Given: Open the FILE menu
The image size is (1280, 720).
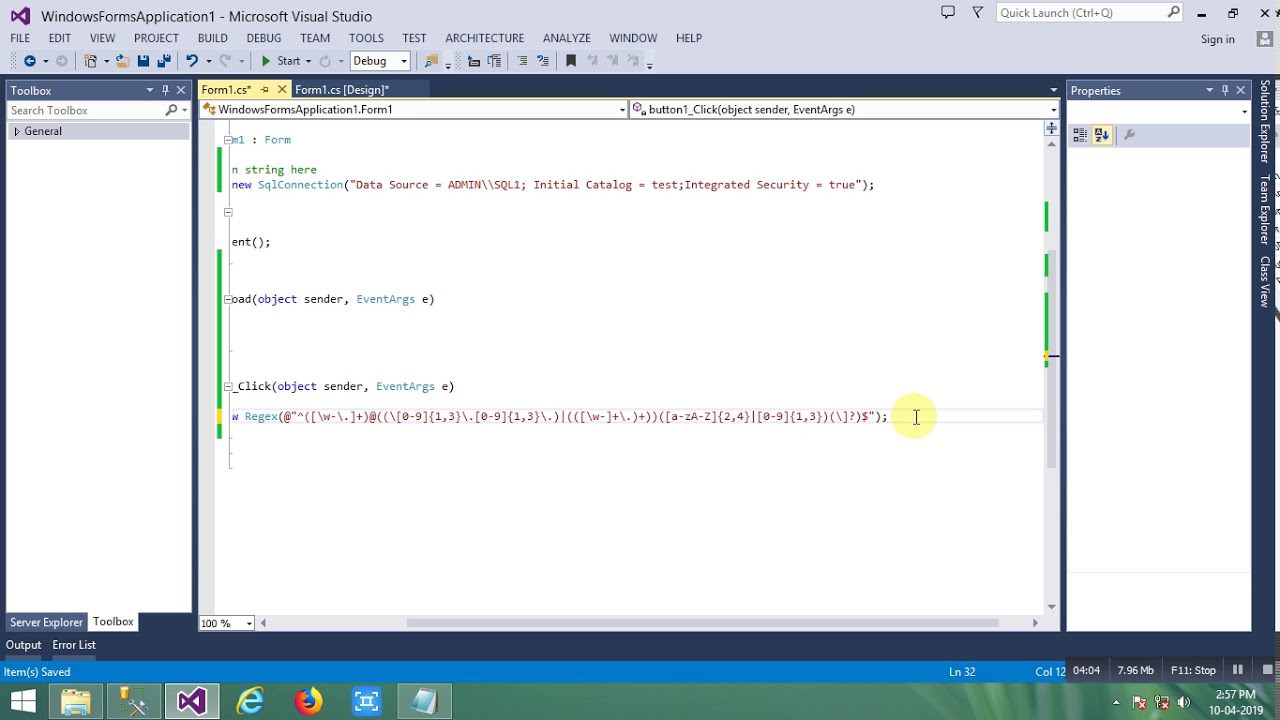Looking at the screenshot, I should (x=20, y=38).
